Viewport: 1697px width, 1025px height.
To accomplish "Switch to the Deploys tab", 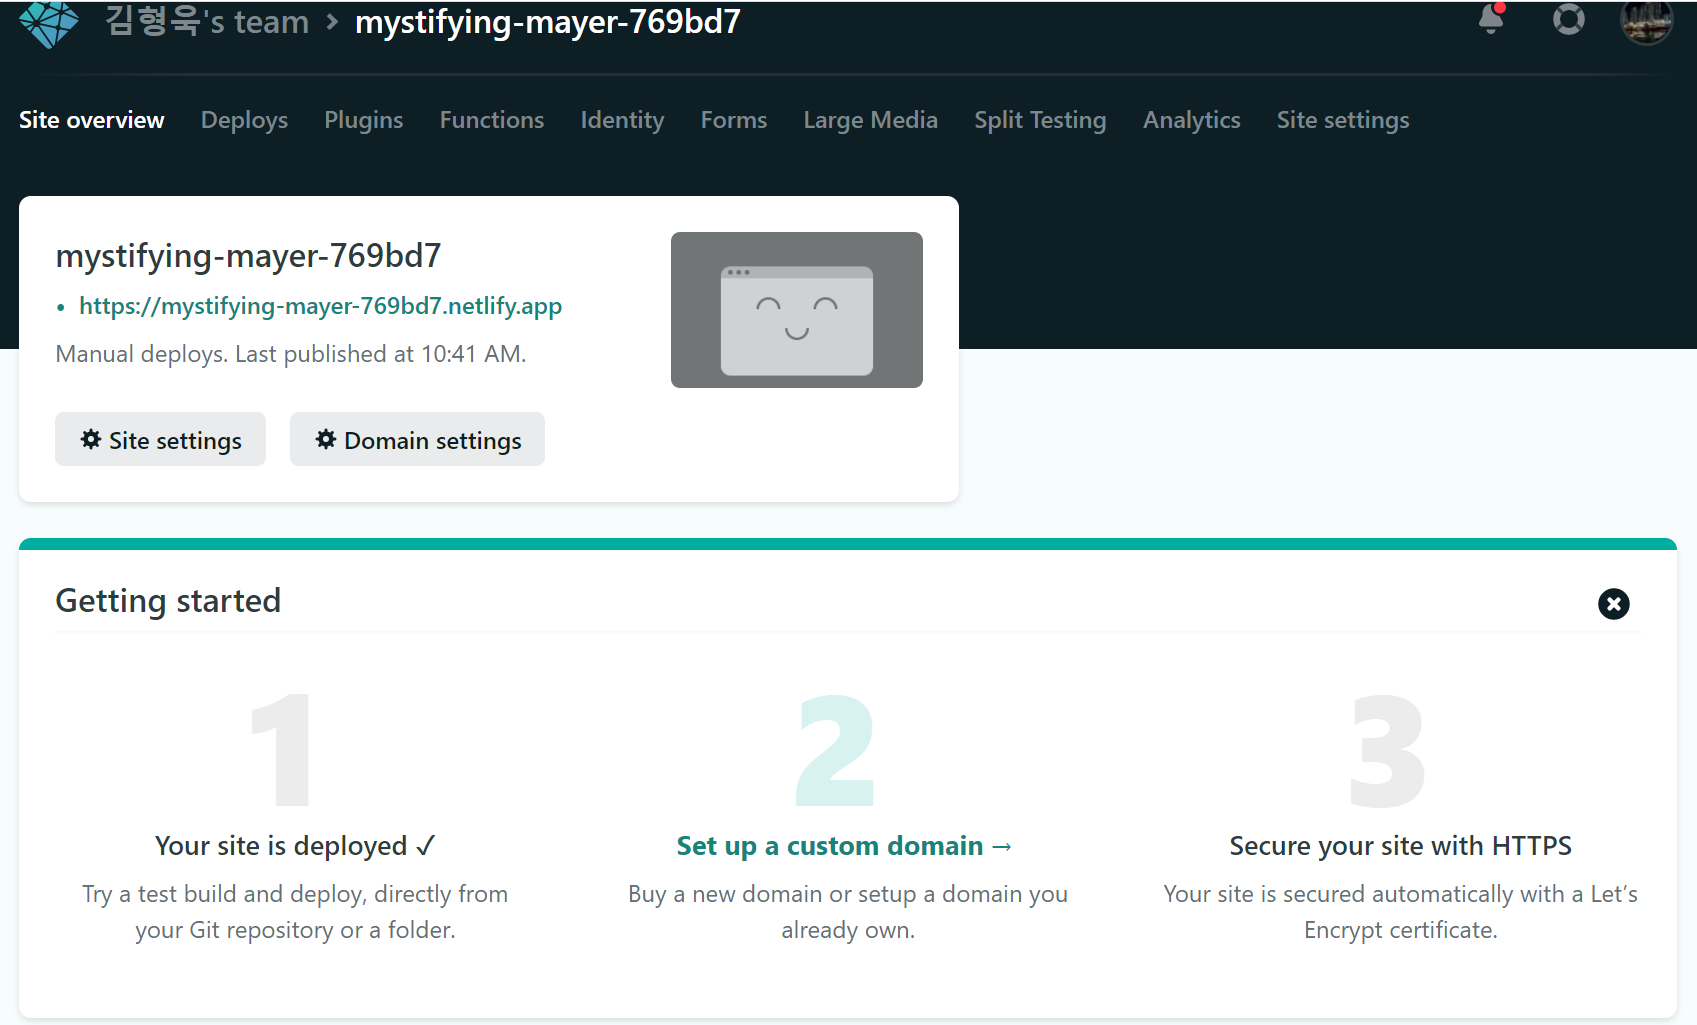I will (x=244, y=120).
